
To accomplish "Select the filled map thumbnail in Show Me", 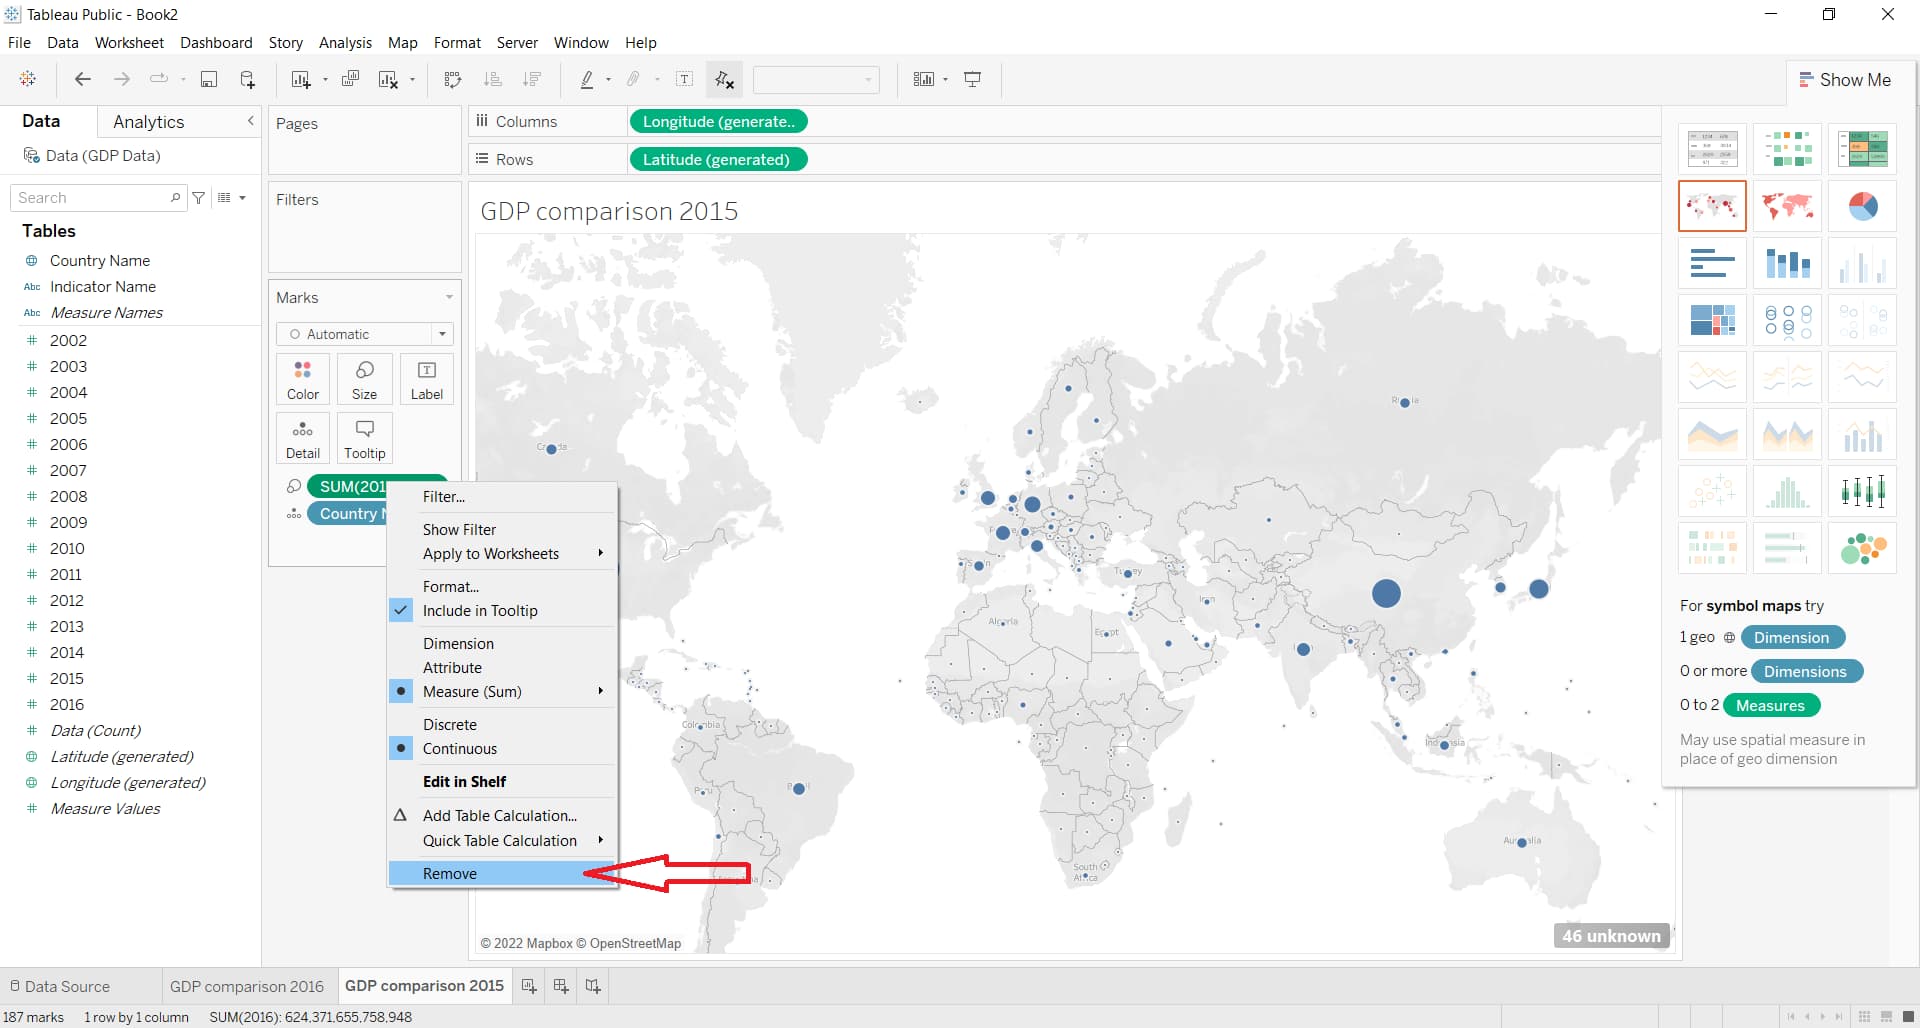I will pyautogui.click(x=1787, y=206).
